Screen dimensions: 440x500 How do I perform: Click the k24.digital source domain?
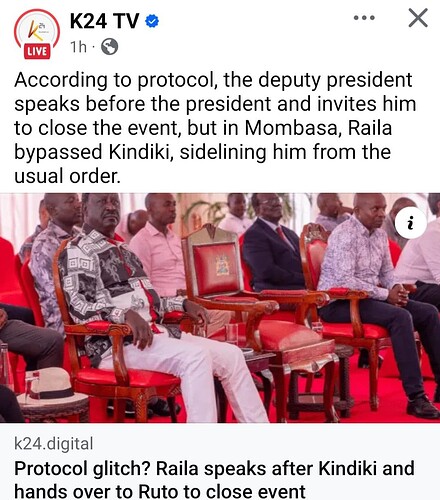(54, 444)
